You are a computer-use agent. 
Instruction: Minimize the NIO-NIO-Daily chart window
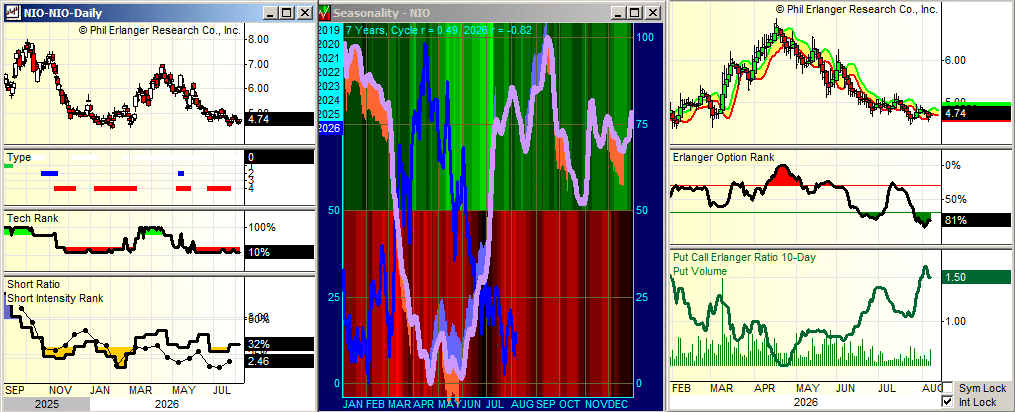[x=273, y=12]
